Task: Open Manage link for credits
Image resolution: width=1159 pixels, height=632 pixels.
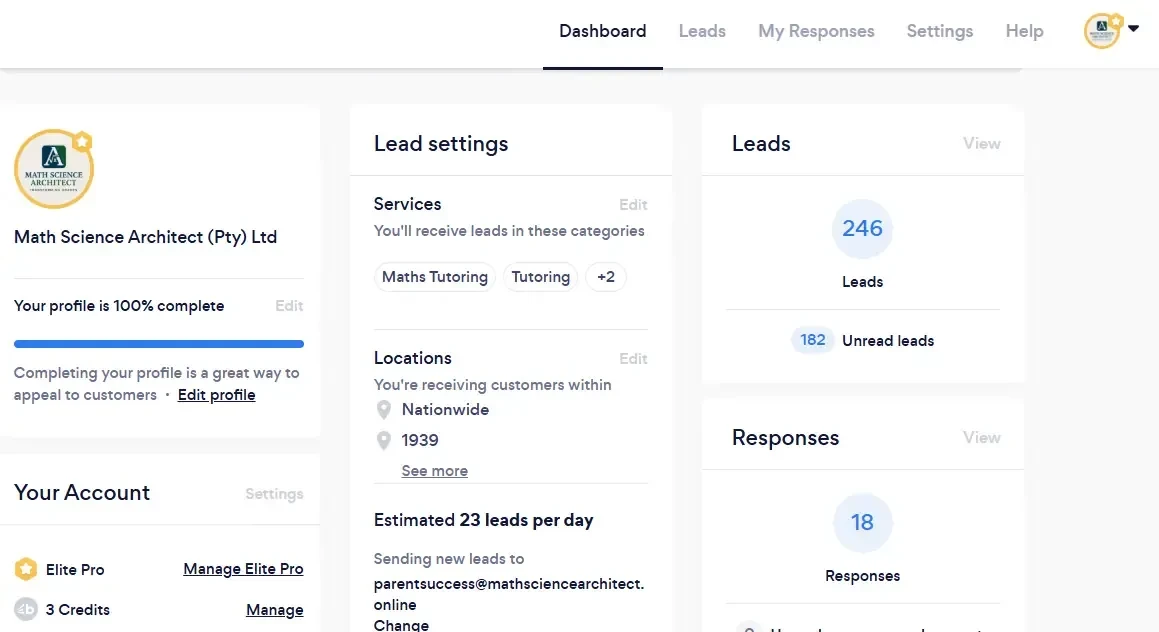Action: [x=274, y=610]
